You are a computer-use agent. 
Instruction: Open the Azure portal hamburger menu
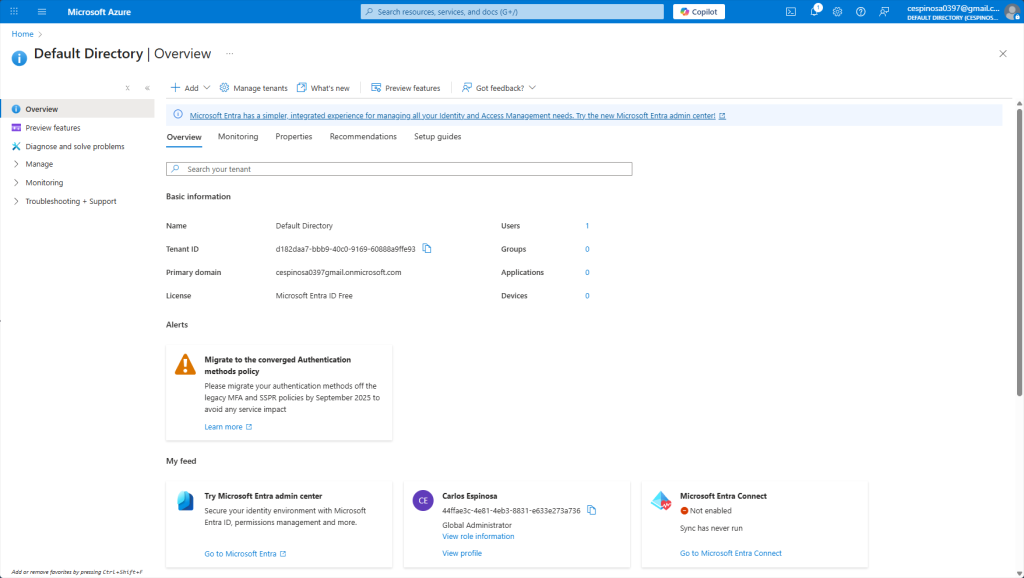point(41,11)
